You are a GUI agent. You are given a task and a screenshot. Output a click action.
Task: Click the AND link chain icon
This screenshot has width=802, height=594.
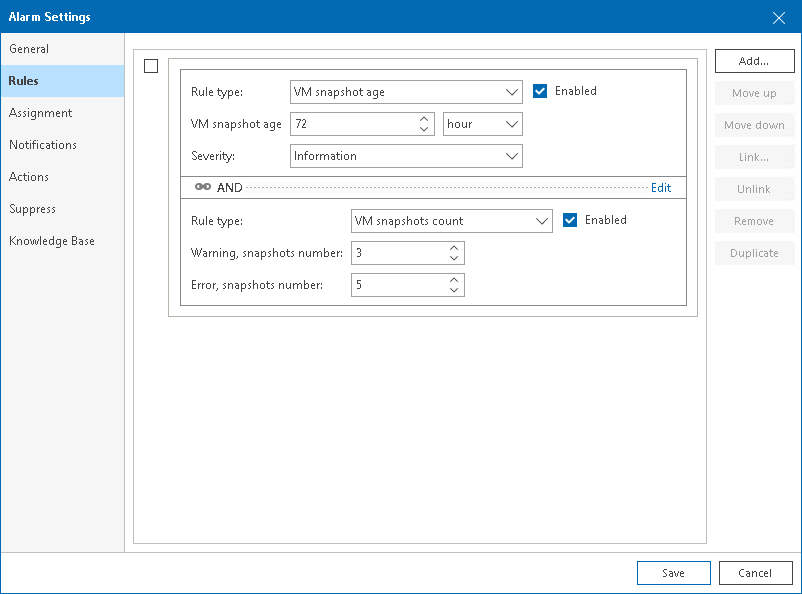pos(202,187)
